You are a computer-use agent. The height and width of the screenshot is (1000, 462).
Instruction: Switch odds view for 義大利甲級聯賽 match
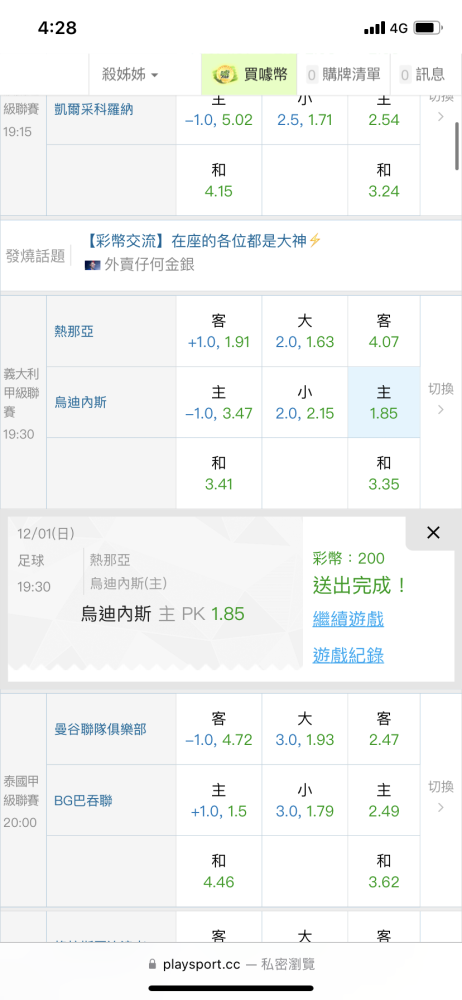click(441, 399)
